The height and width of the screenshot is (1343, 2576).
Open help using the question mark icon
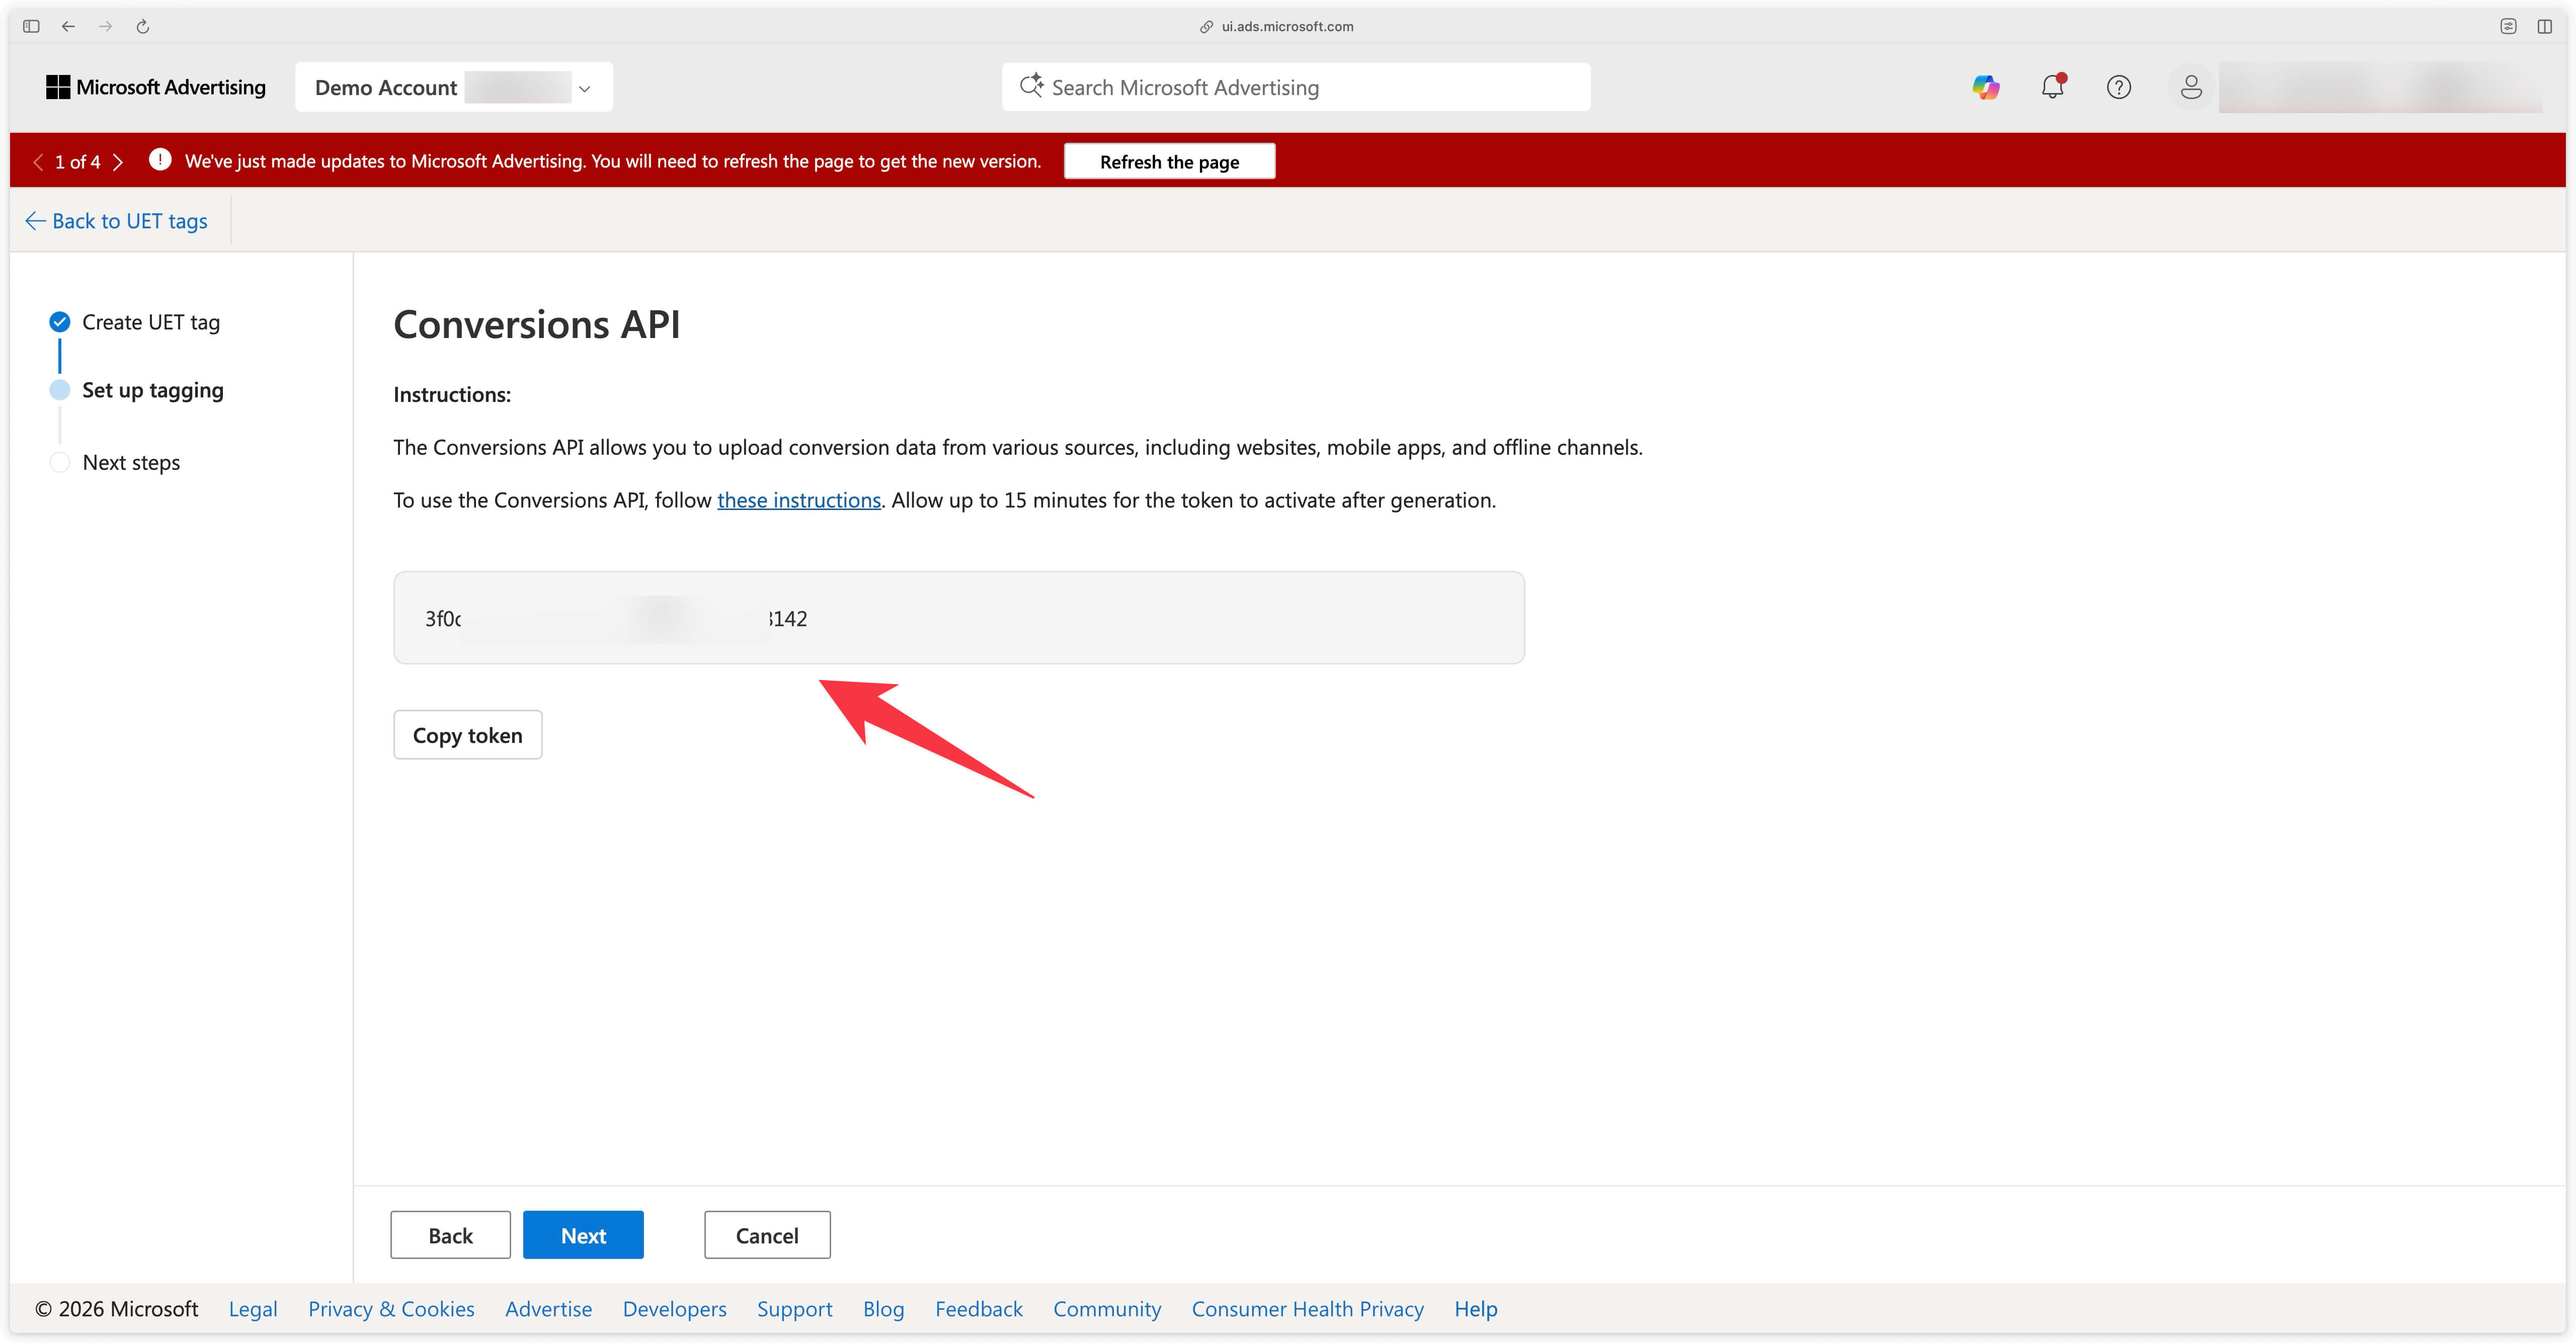click(x=2119, y=87)
